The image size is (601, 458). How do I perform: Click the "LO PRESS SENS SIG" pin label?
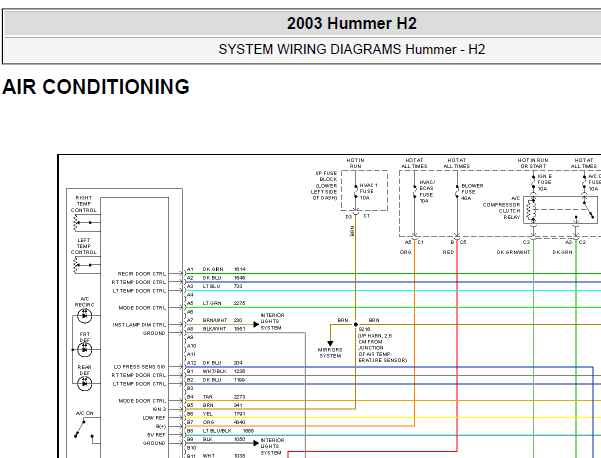[140, 367]
